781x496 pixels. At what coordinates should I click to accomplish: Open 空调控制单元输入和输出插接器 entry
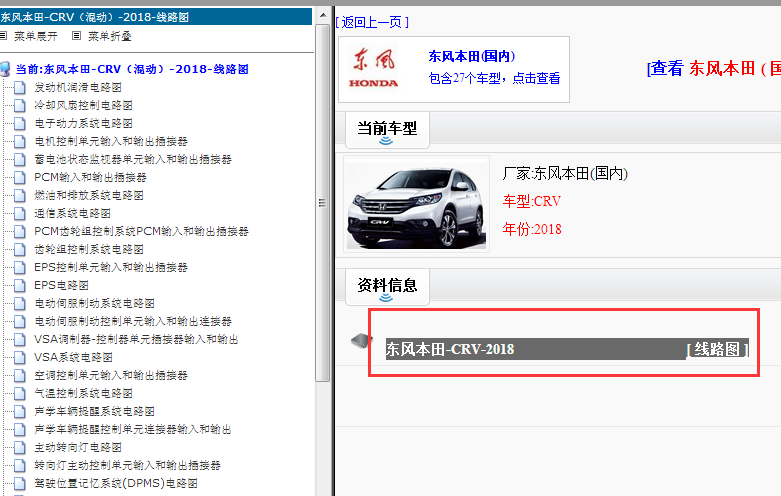(x=111, y=375)
